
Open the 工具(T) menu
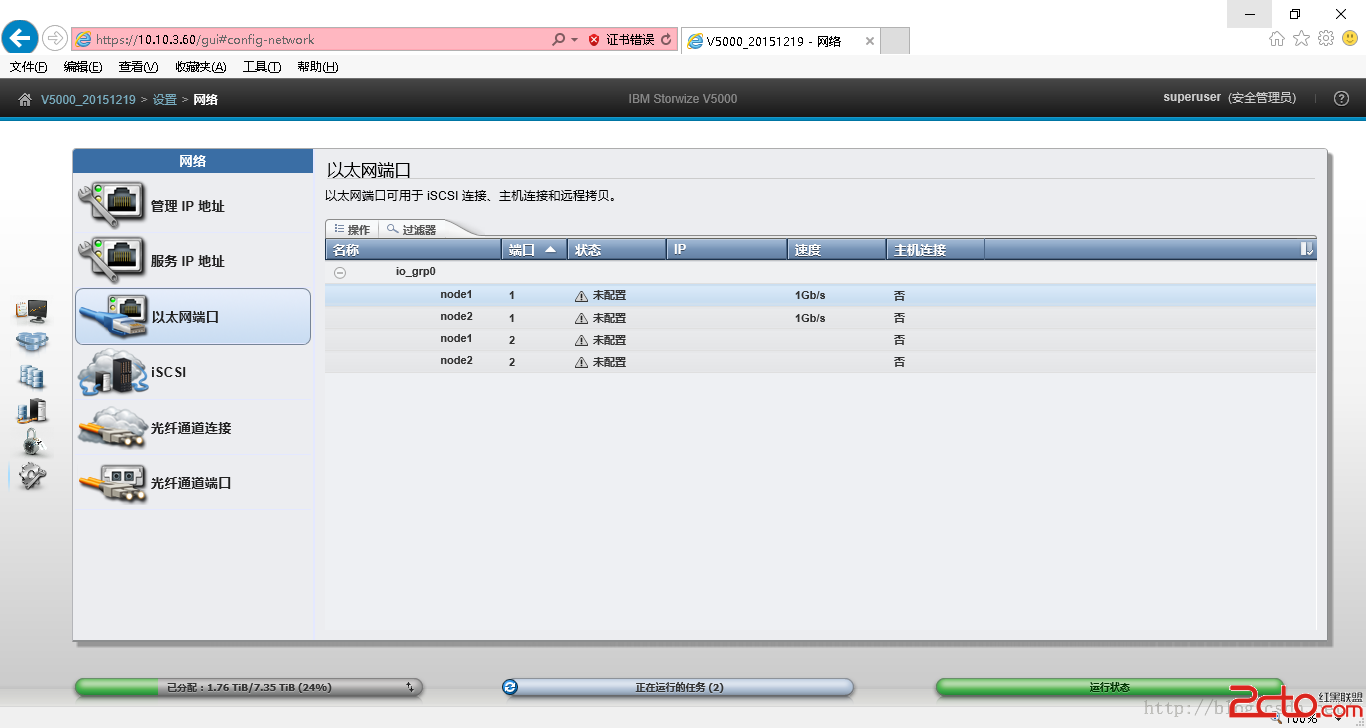(262, 67)
